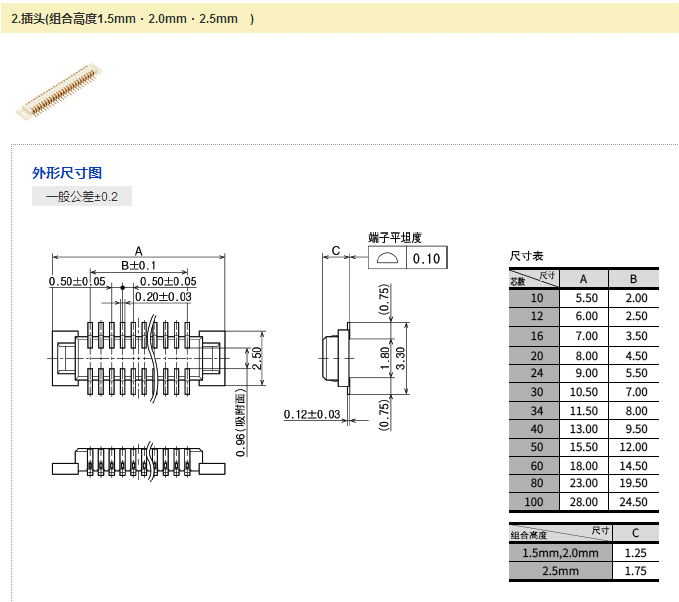
Task: Click the 0.20±0.03 dimension label
Action: point(163,297)
